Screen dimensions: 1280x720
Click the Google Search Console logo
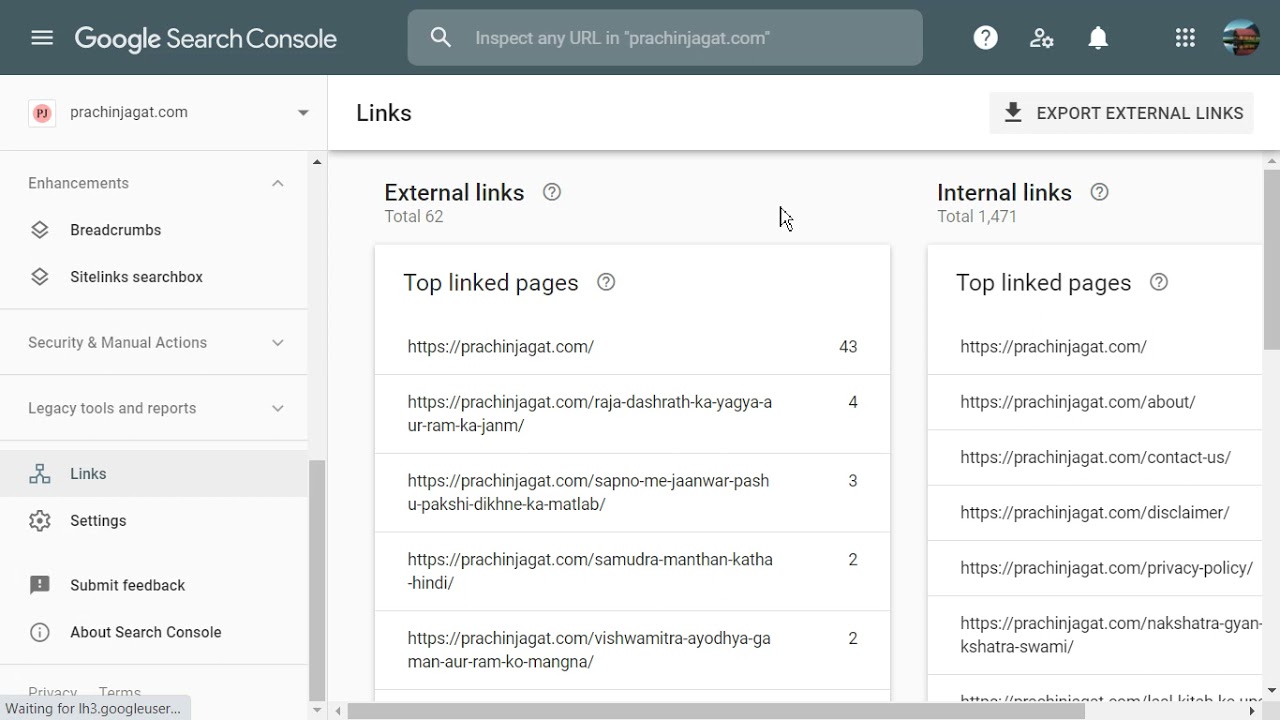pyautogui.click(x=206, y=38)
